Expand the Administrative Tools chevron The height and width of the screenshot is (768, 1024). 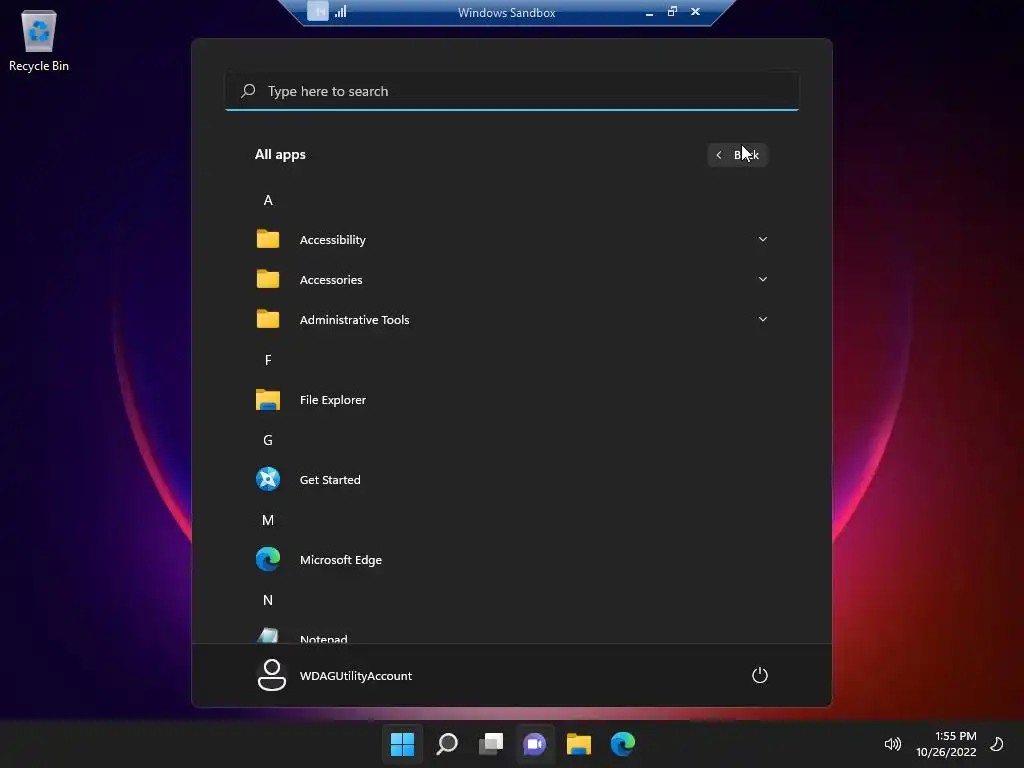click(x=762, y=319)
